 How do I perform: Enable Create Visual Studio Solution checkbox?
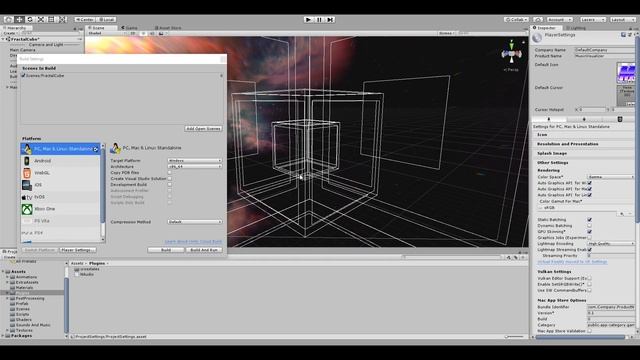click(169, 178)
